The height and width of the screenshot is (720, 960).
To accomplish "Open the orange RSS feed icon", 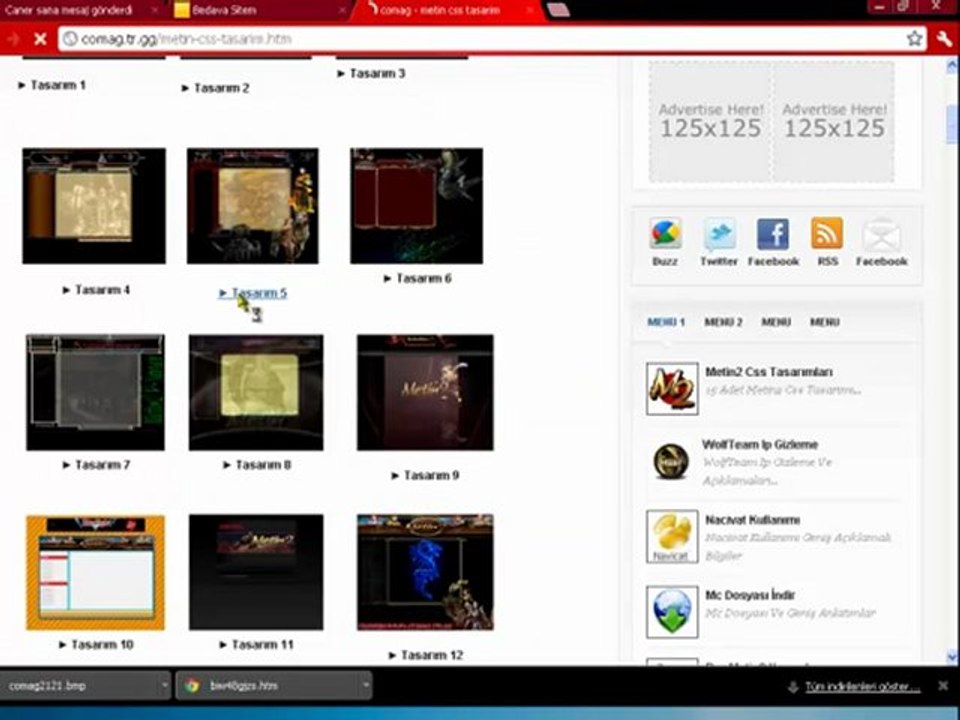I will [x=827, y=233].
